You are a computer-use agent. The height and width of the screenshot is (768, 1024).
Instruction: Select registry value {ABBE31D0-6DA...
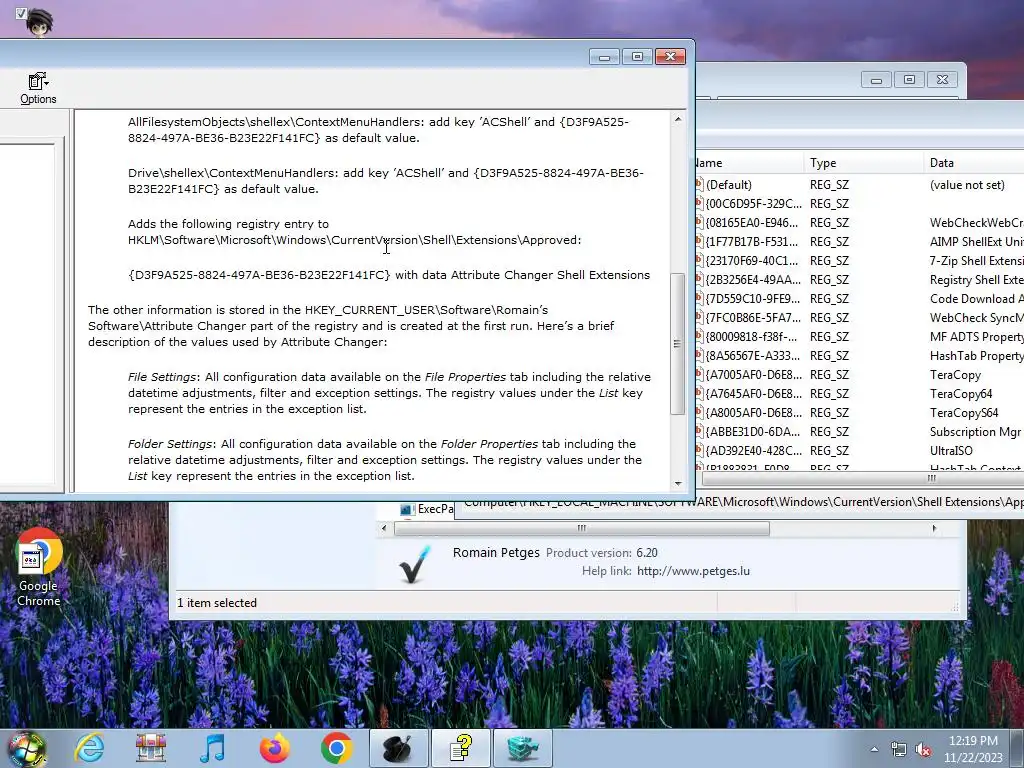[x=752, y=431]
